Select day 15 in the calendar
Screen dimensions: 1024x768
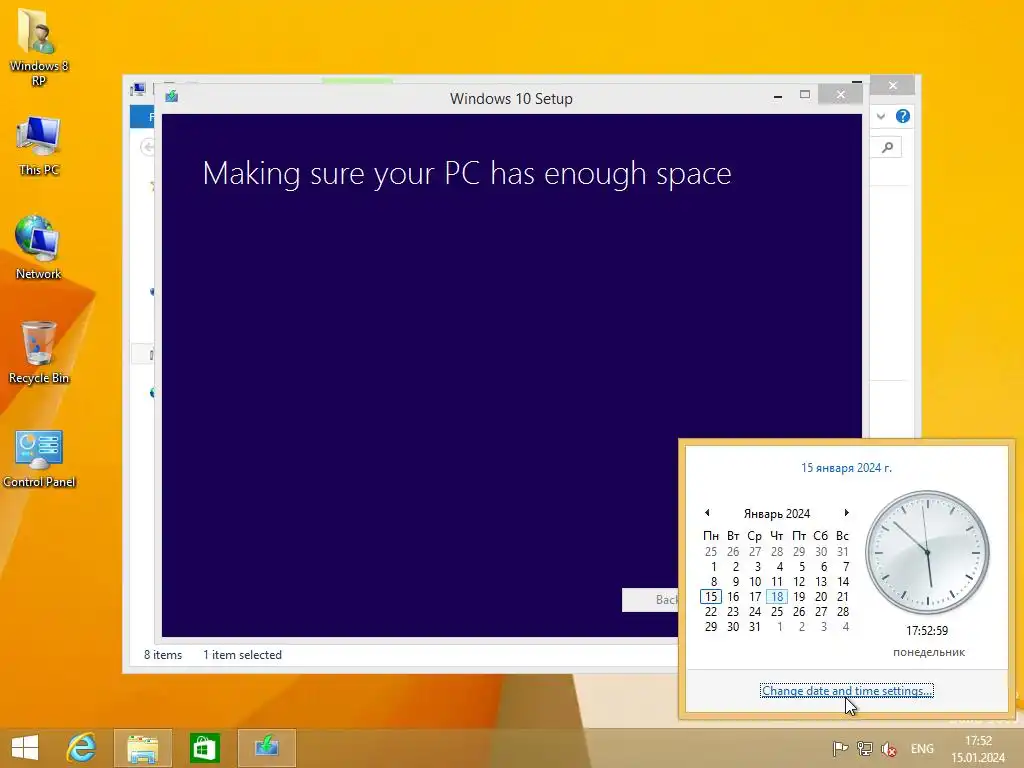(711, 596)
